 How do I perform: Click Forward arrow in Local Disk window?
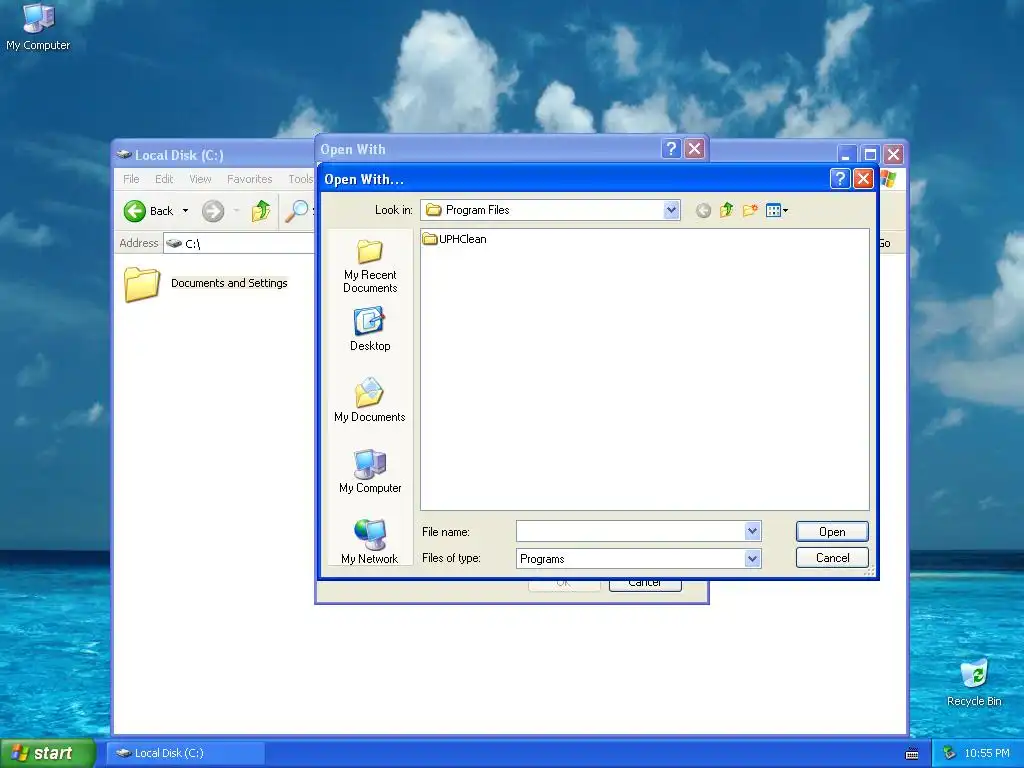pos(213,211)
